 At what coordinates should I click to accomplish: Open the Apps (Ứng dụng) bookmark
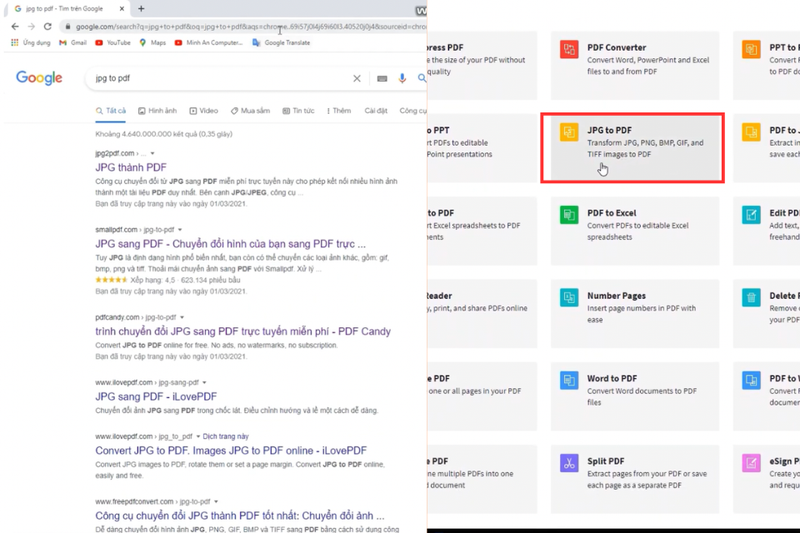pos(31,43)
